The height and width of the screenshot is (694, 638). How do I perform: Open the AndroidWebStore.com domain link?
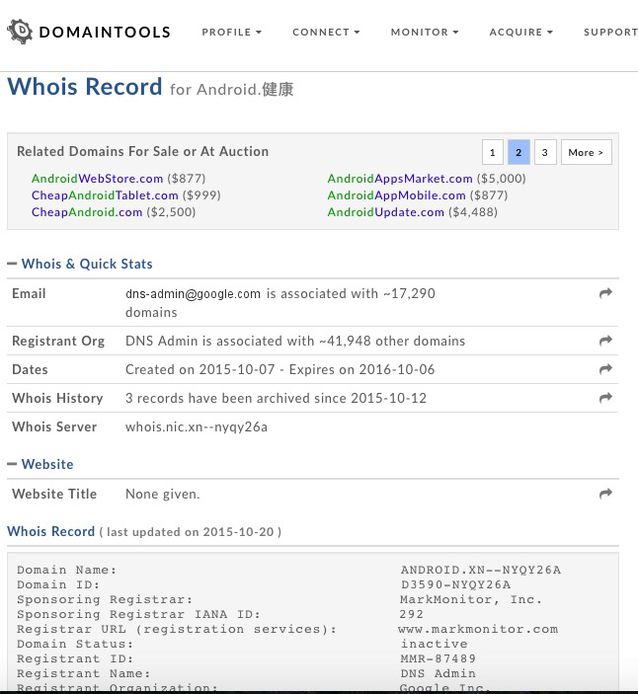tap(97, 179)
